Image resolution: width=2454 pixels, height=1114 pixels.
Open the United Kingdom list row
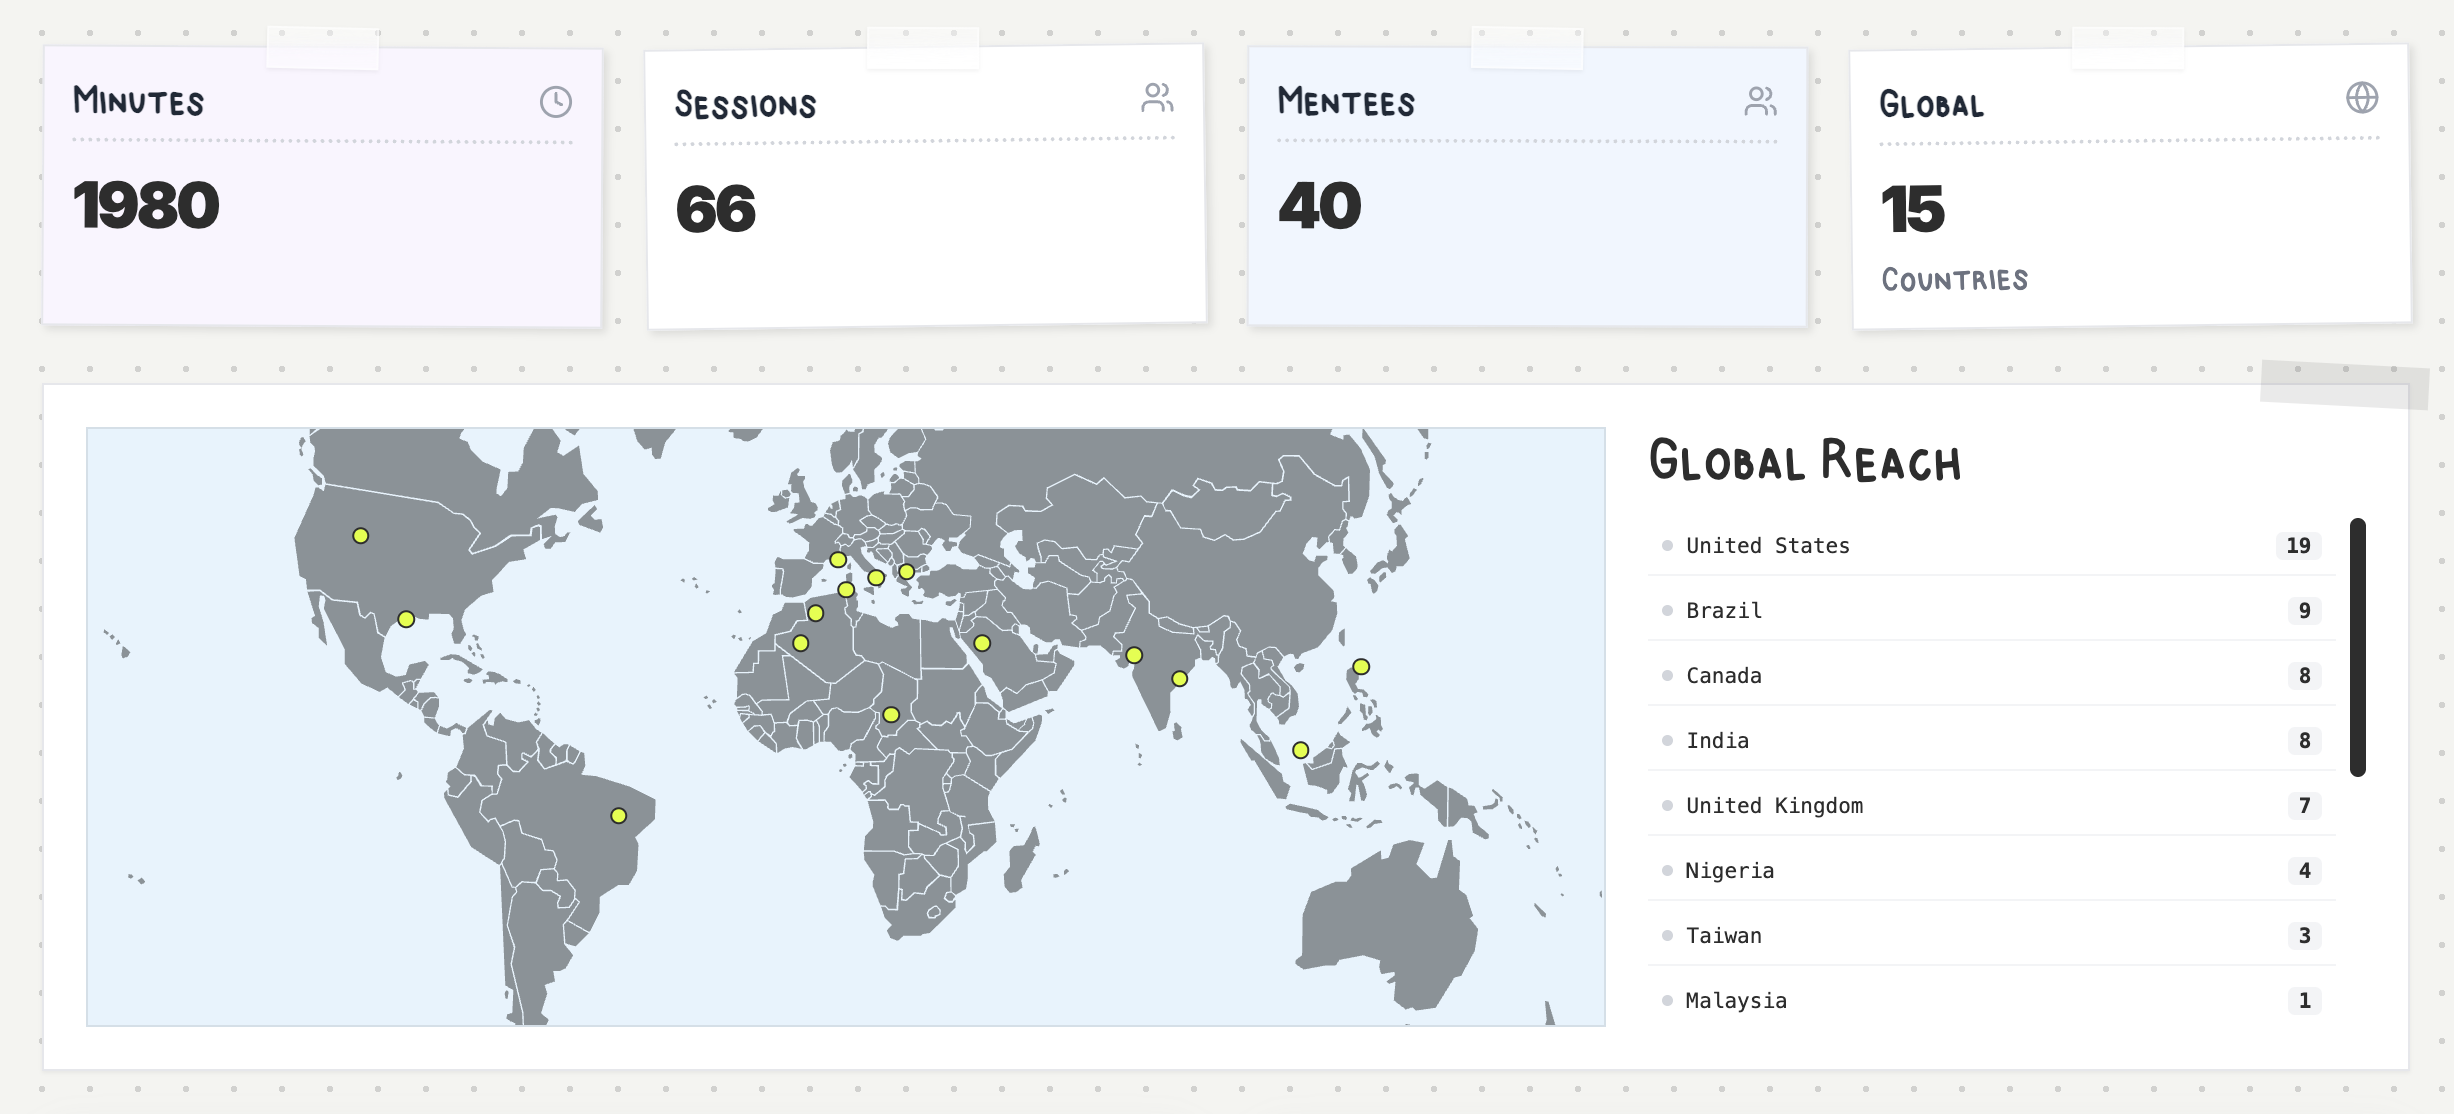(1774, 806)
